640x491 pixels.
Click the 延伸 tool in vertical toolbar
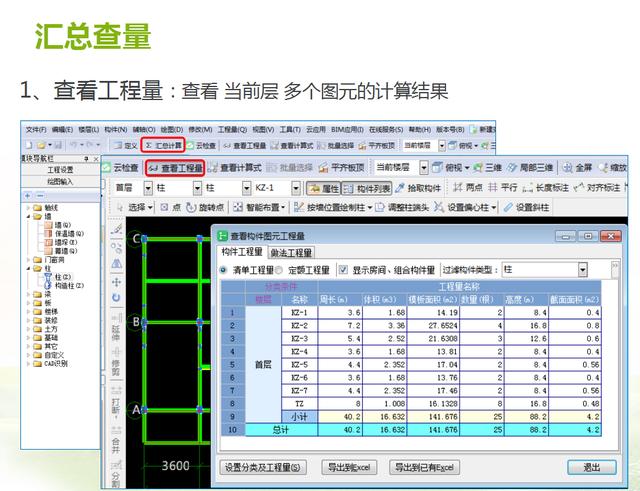(116, 328)
